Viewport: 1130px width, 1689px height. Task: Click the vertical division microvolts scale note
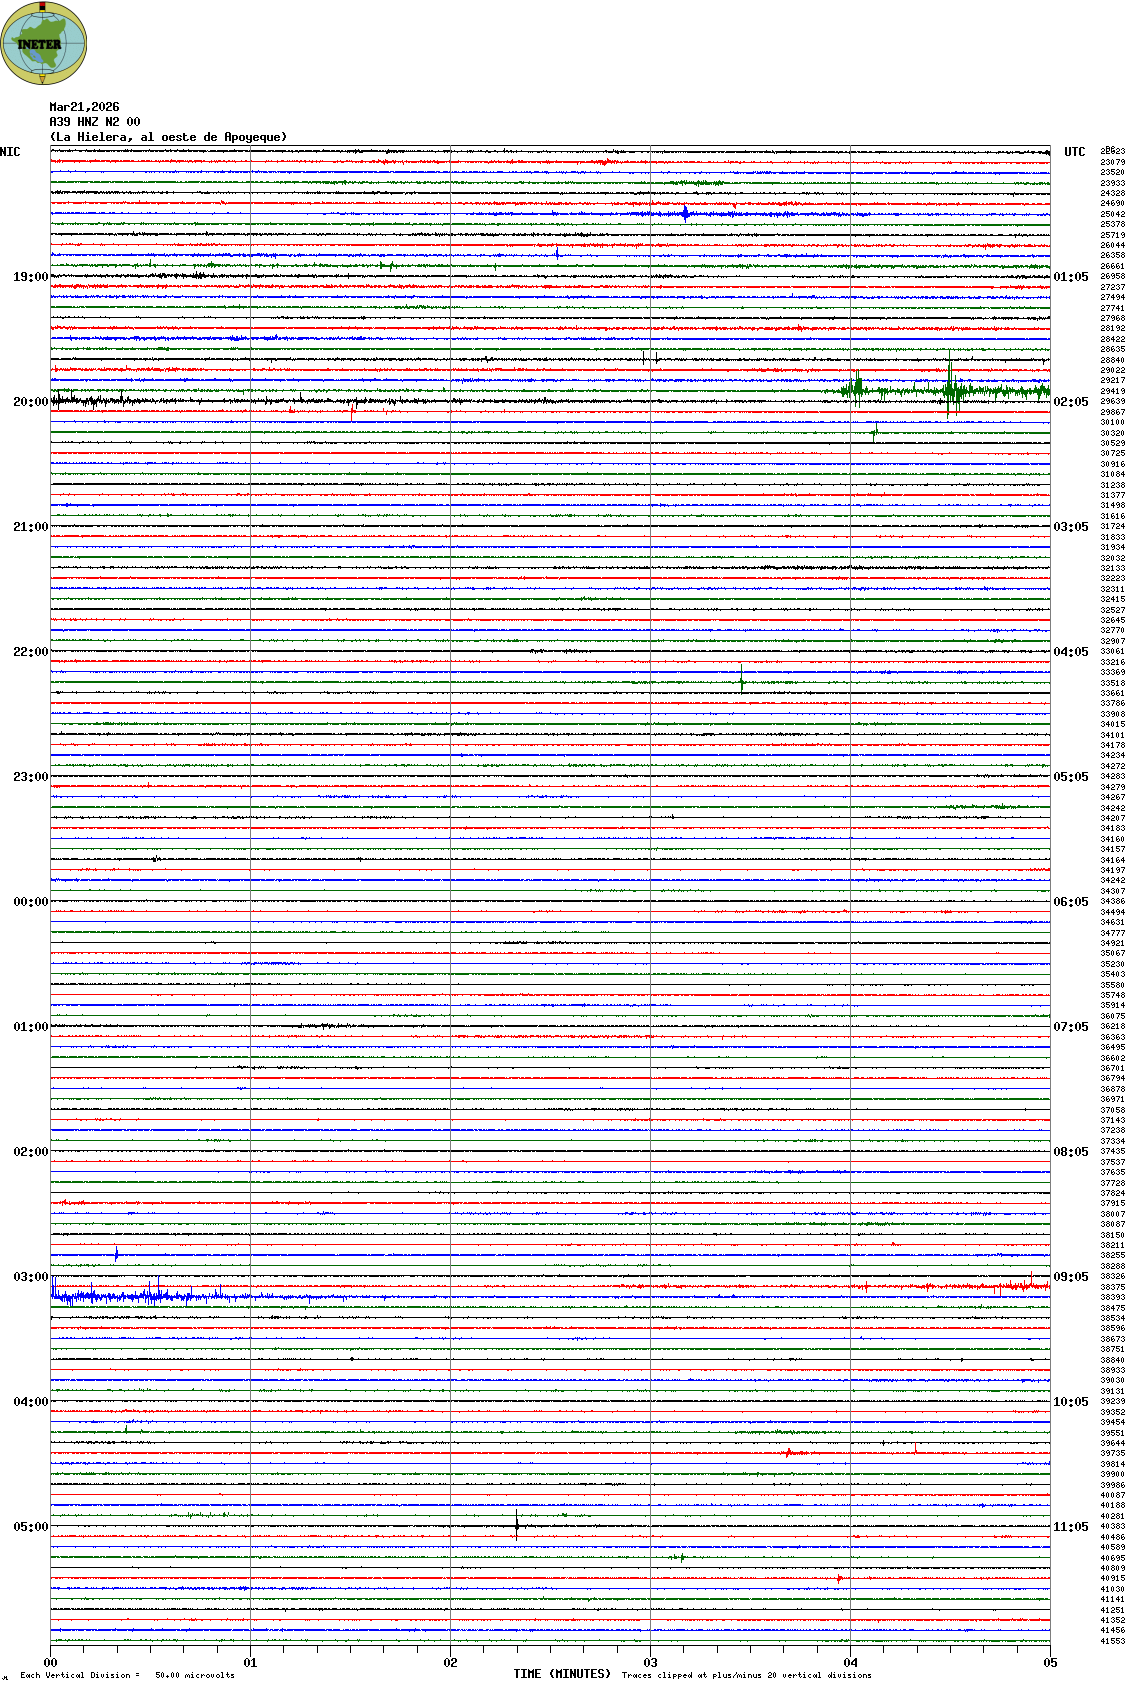127,1675
